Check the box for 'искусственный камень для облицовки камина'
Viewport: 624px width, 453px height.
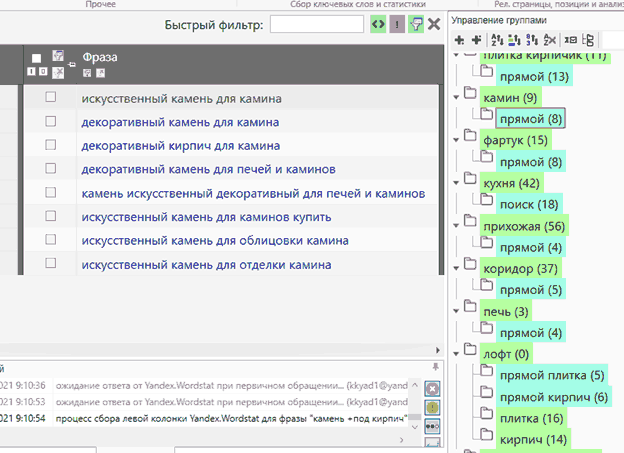point(51,239)
